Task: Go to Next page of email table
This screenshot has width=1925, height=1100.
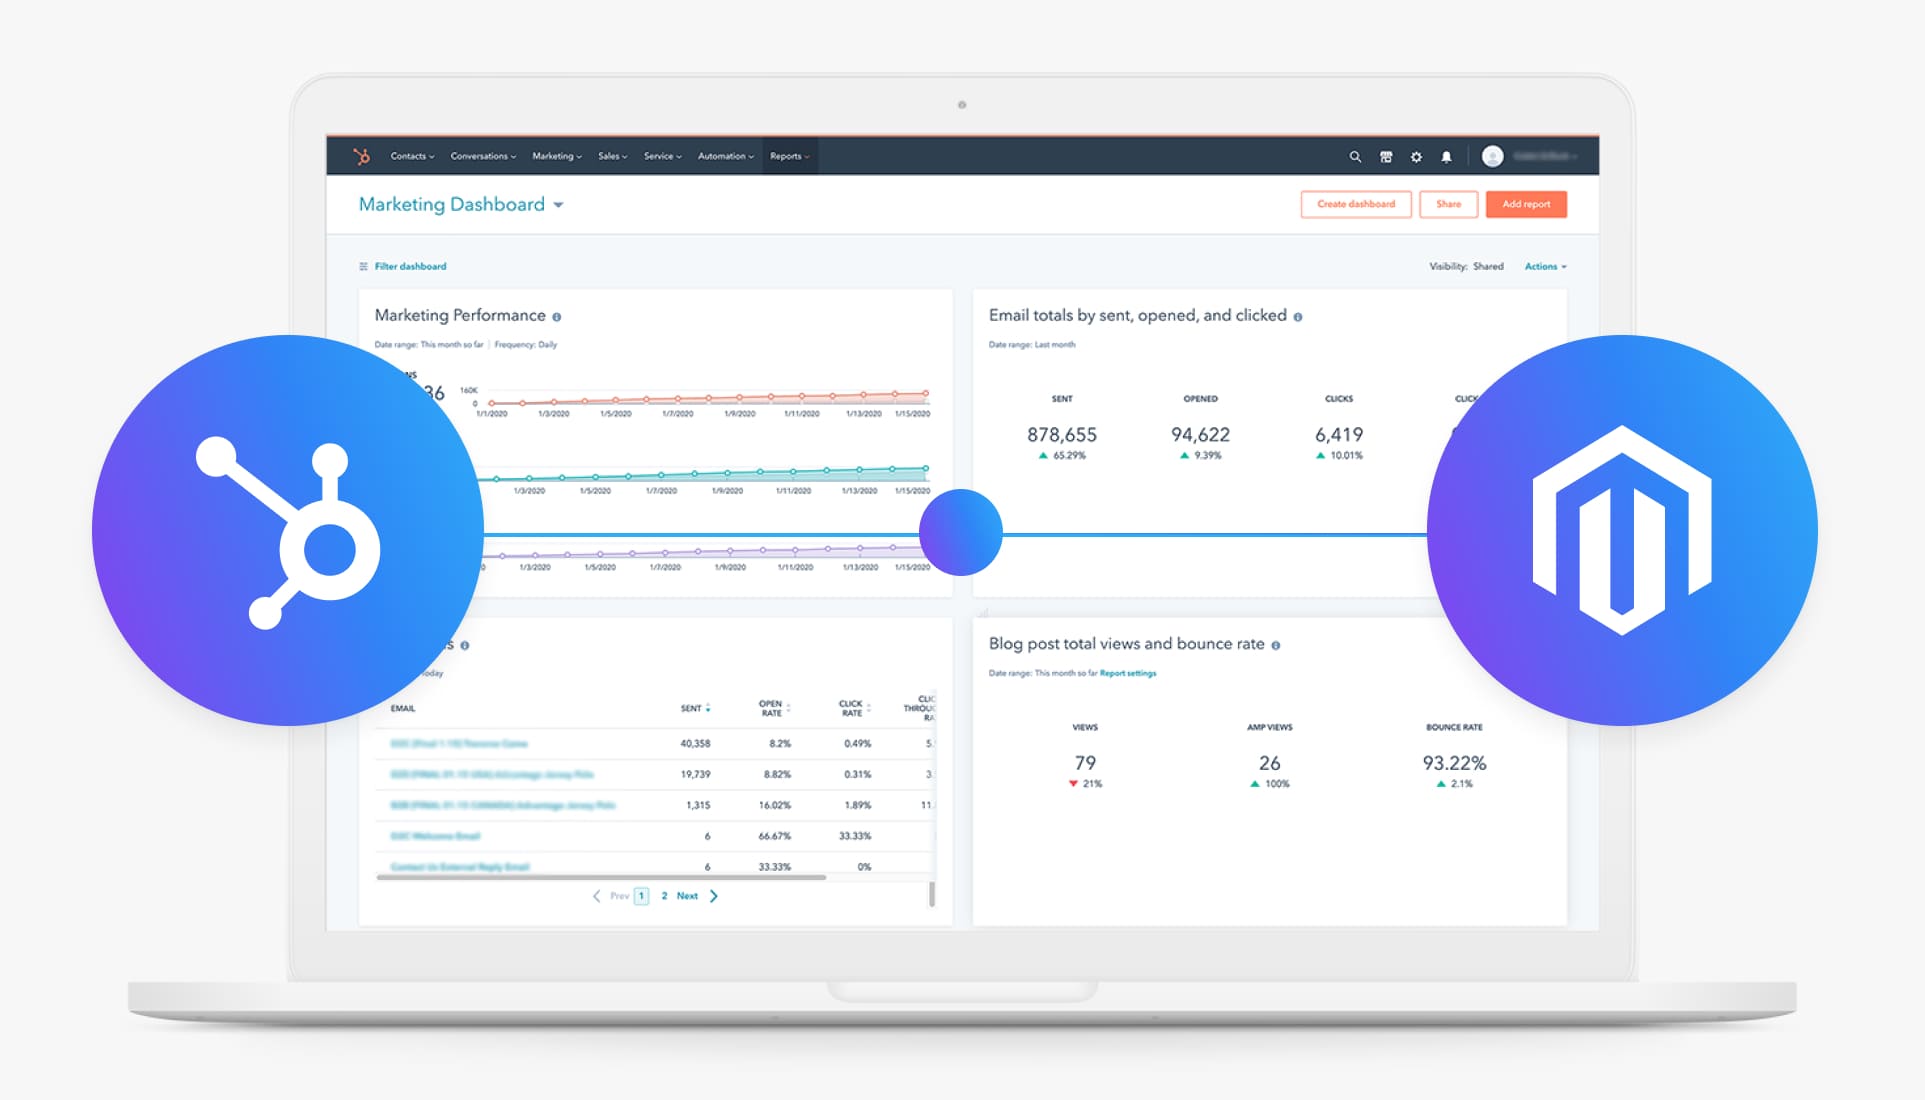Action: pyautogui.click(x=687, y=896)
